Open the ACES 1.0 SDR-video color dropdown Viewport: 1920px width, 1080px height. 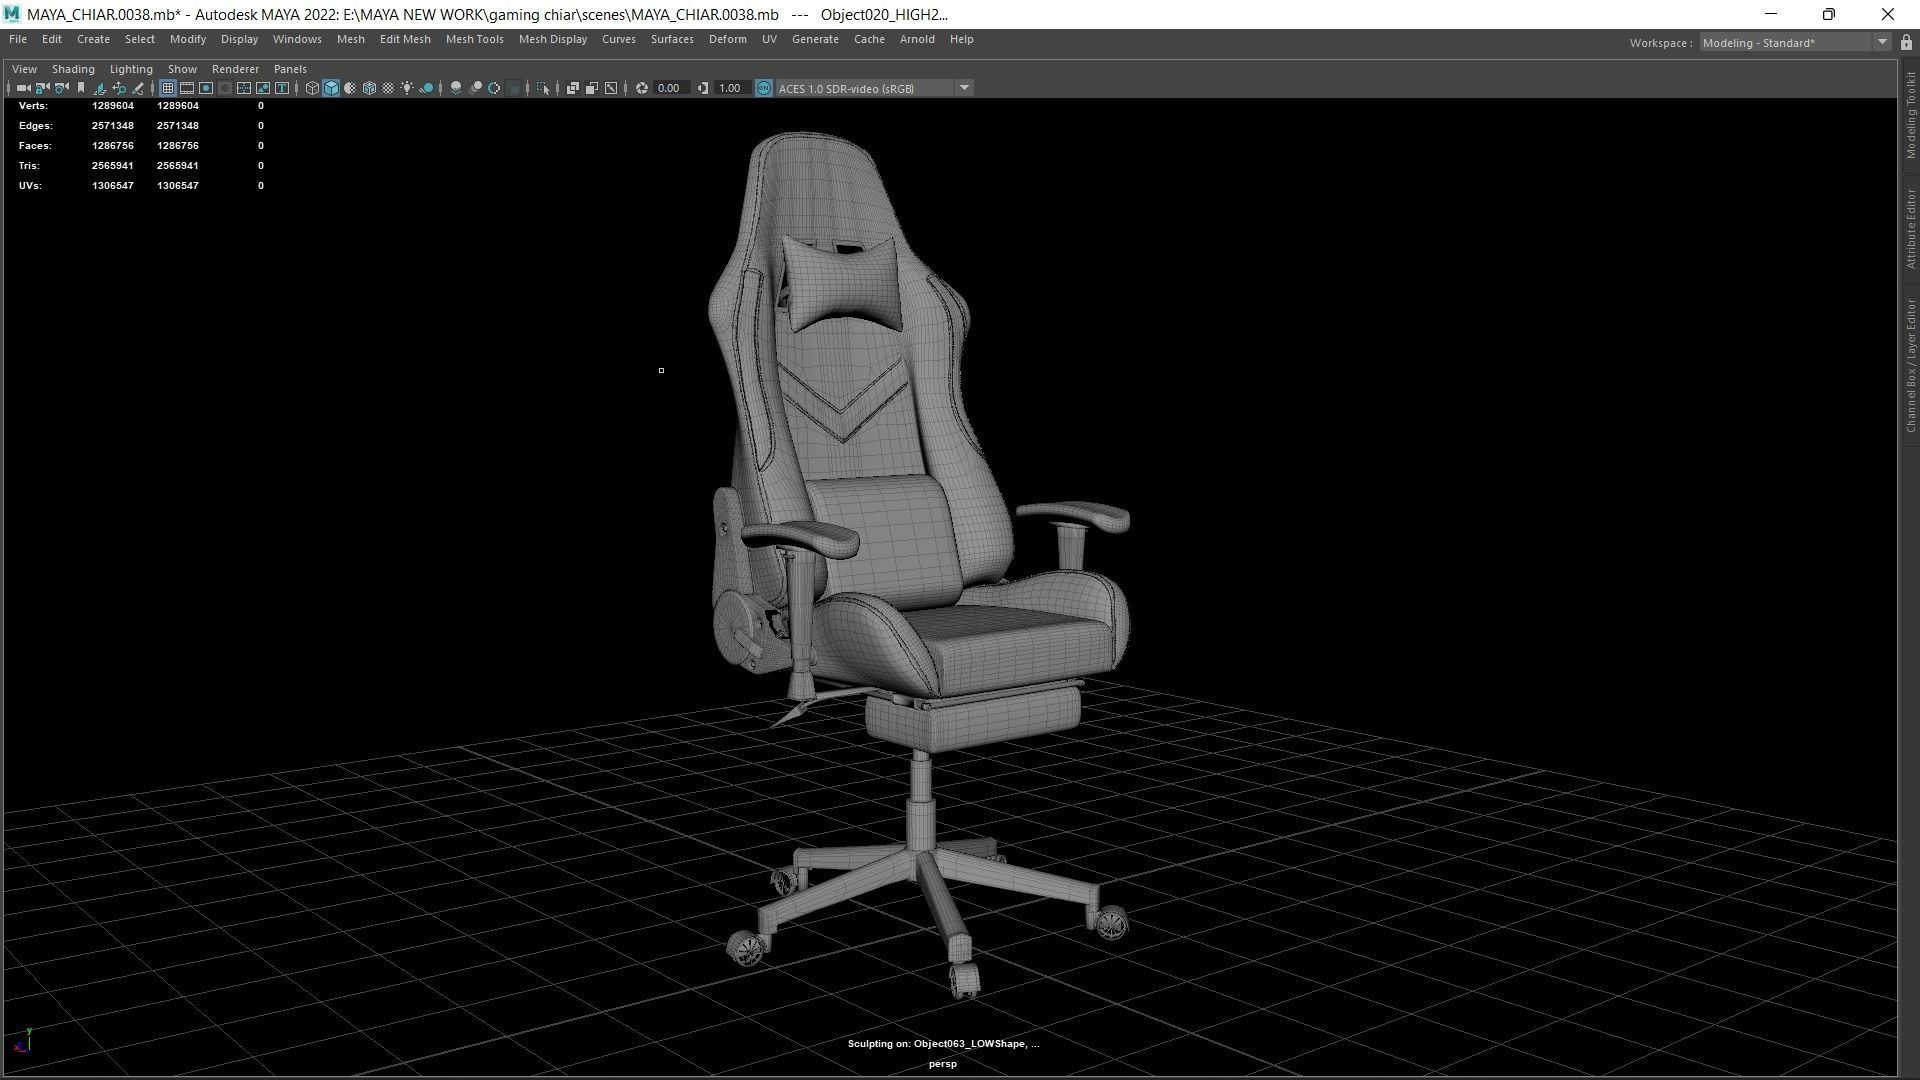866,88
